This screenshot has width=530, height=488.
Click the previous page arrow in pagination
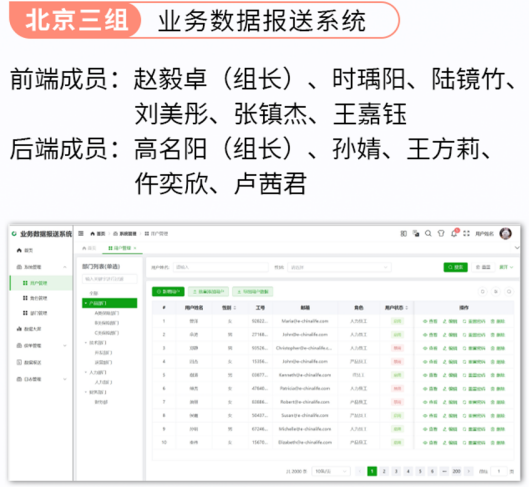360,471
